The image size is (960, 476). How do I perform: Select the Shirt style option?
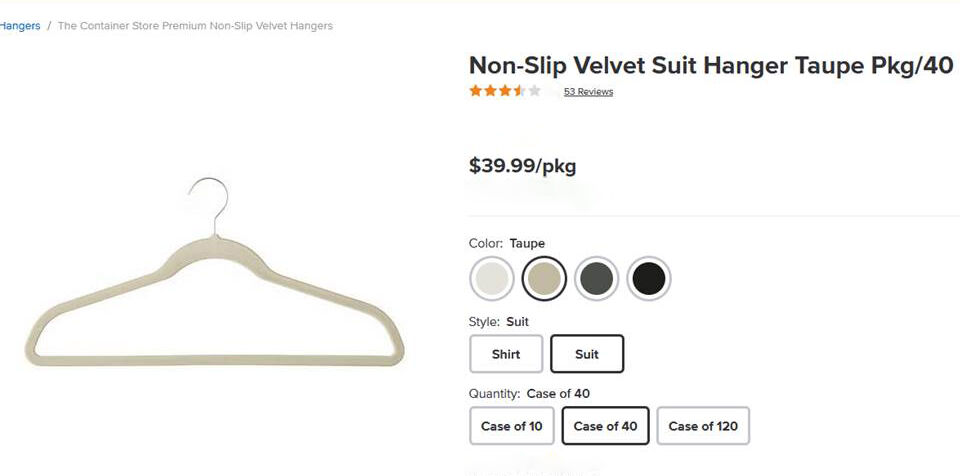tap(506, 354)
